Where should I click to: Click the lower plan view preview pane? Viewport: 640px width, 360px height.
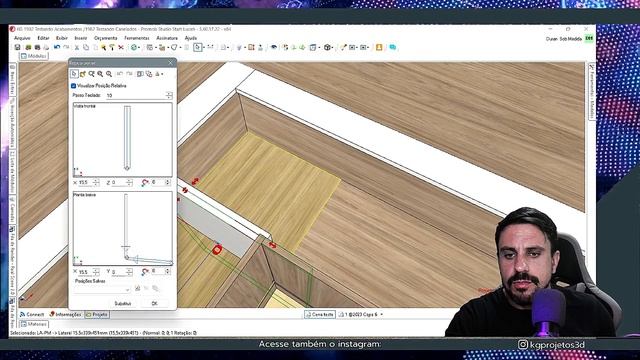pos(122,229)
